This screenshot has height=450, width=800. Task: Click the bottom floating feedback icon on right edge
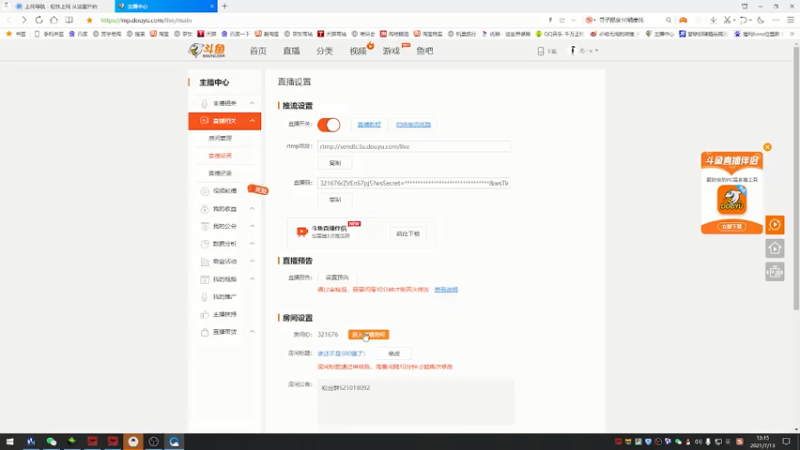point(774,272)
